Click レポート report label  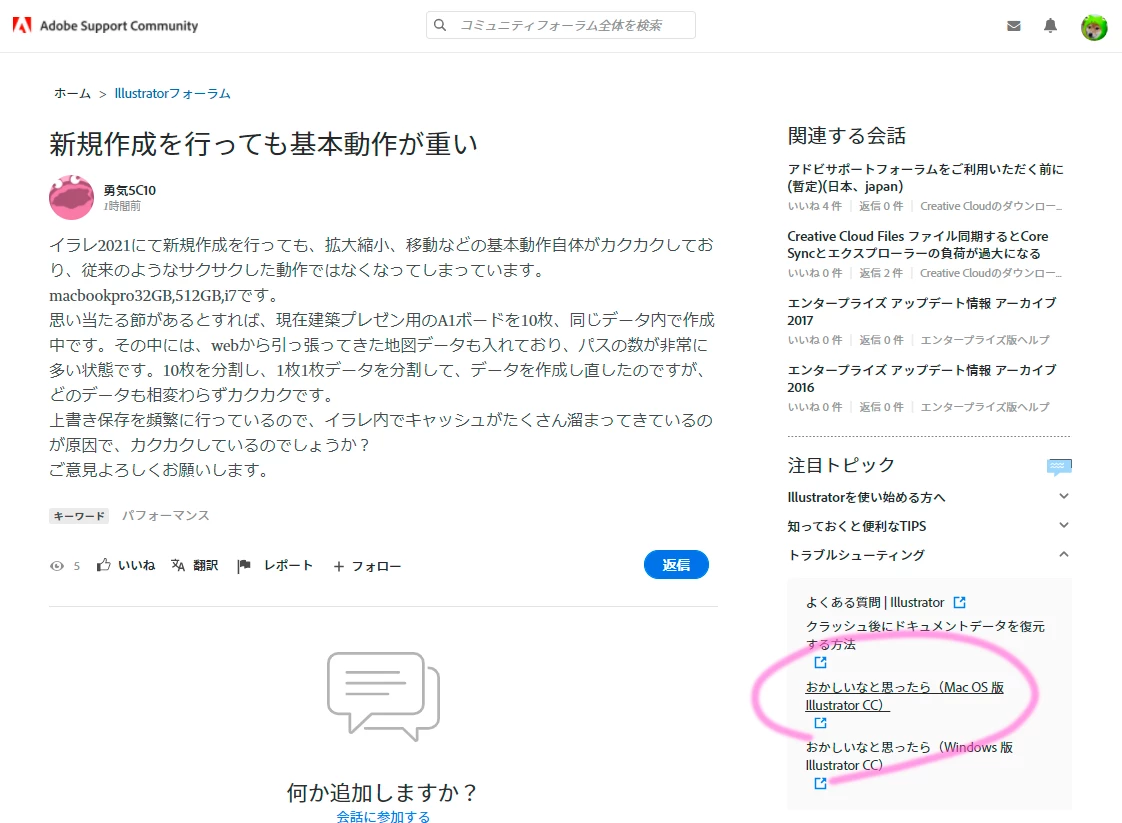[288, 565]
